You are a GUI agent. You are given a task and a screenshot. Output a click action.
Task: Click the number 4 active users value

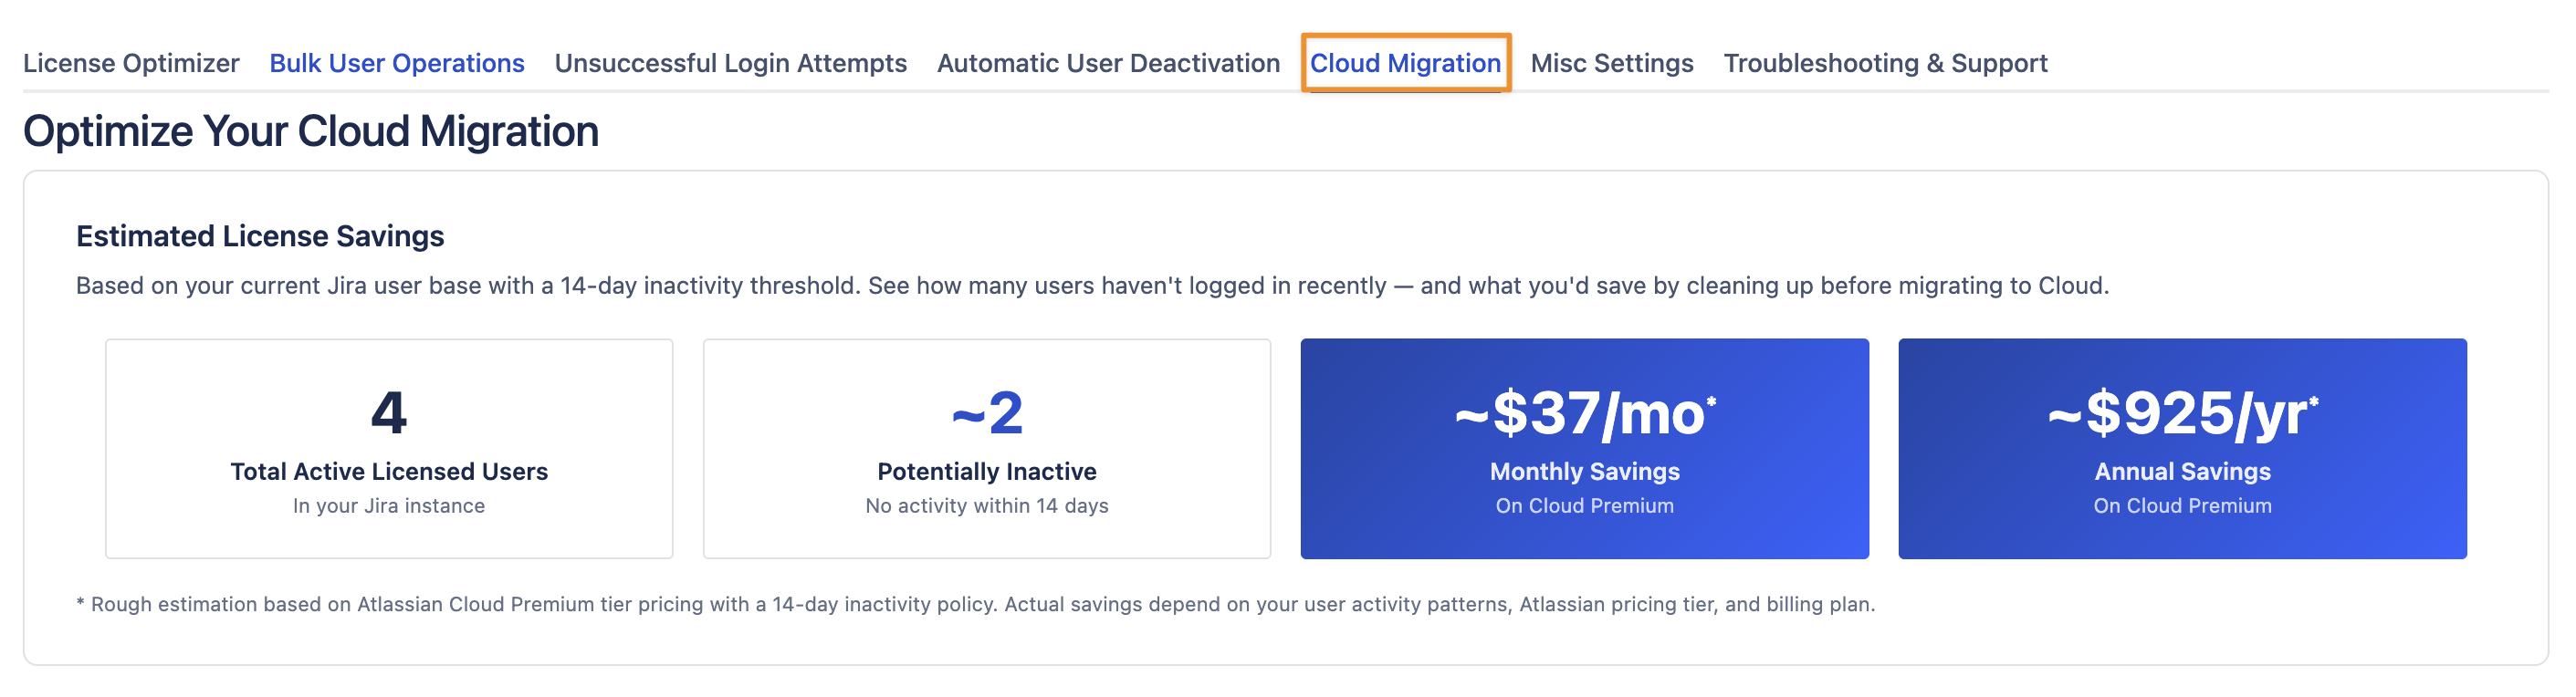389,412
